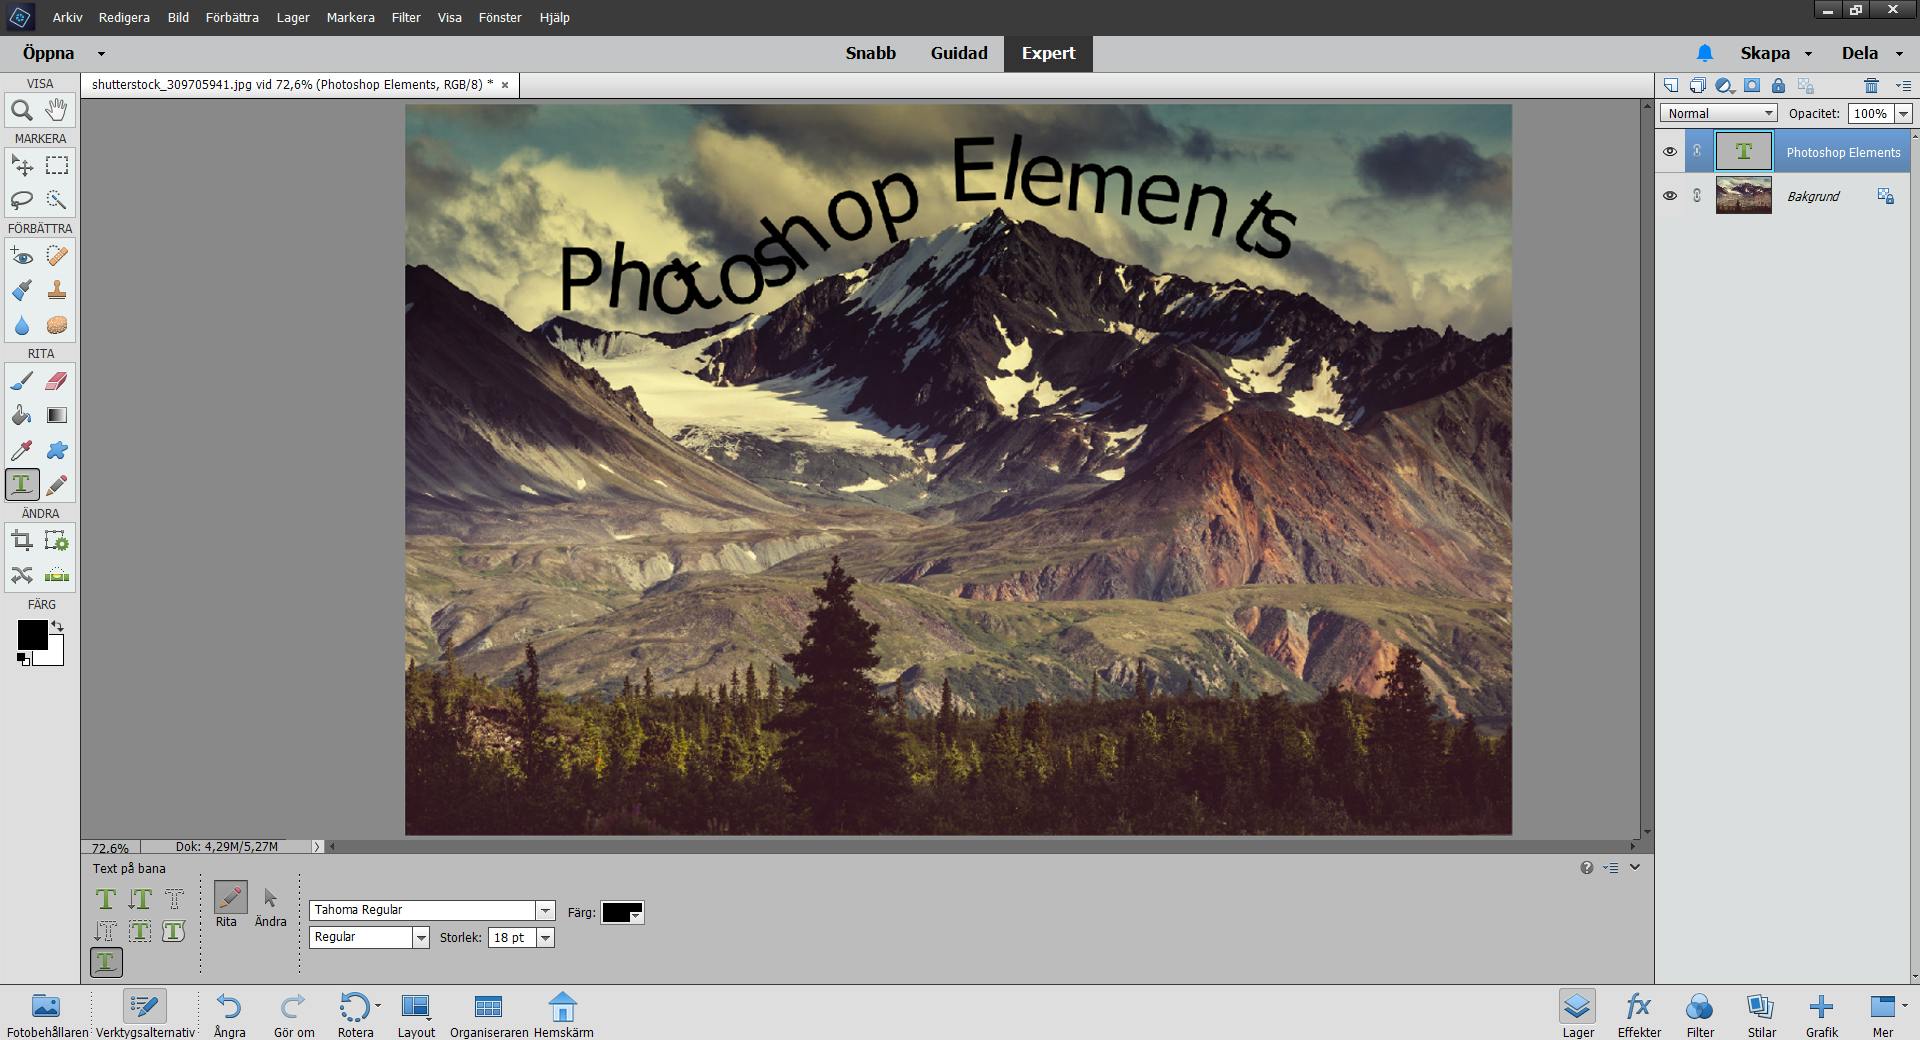
Task: Select the Pencil tool in the toolbox
Action: [x=57, y=485]
